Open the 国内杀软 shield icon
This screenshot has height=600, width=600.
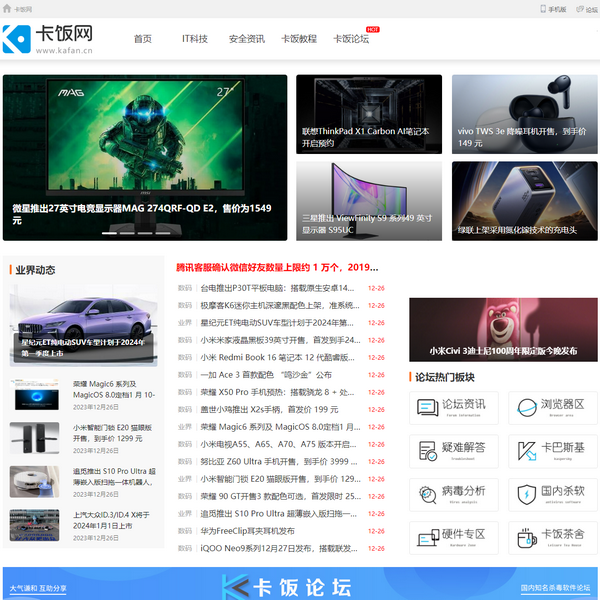point(524,493)
